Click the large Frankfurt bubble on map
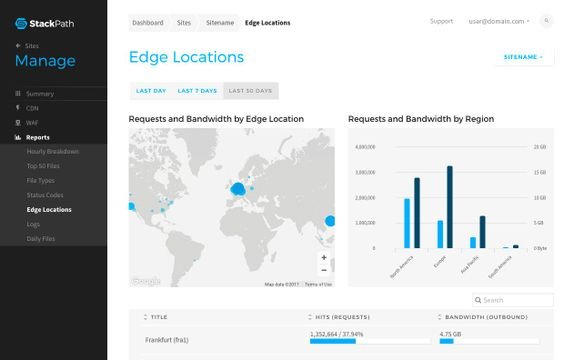This screenshot has width=574, height=360. [238, 189]
